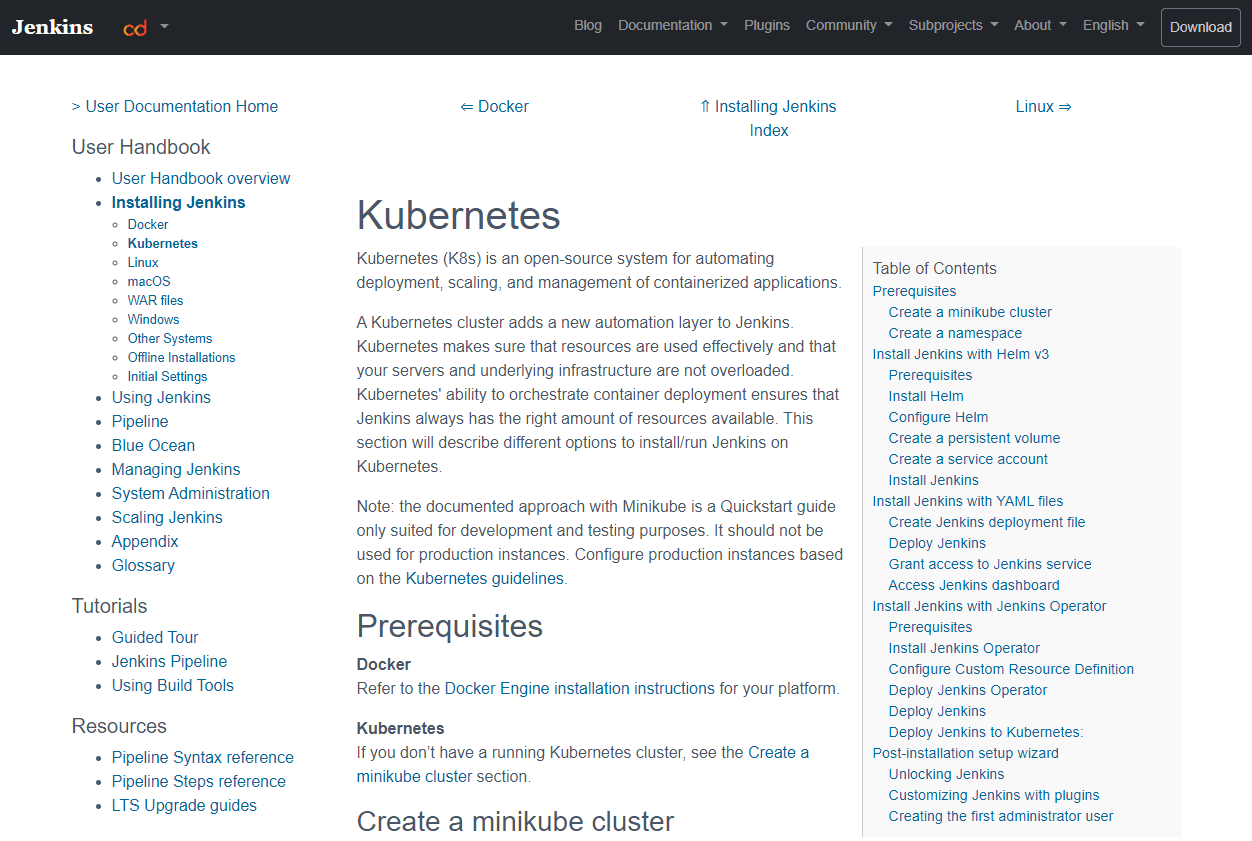Screen dimensions: 1252x841
Task: Click the Download button
Action: click(1200, 27)
